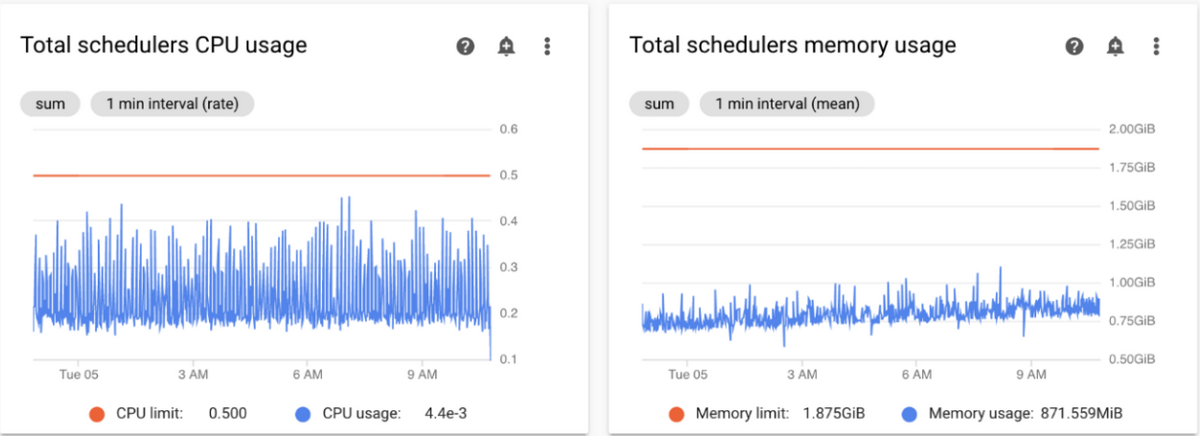Open more options menu on memory usage chart
1200x436 pixels.
[1156, 46]
